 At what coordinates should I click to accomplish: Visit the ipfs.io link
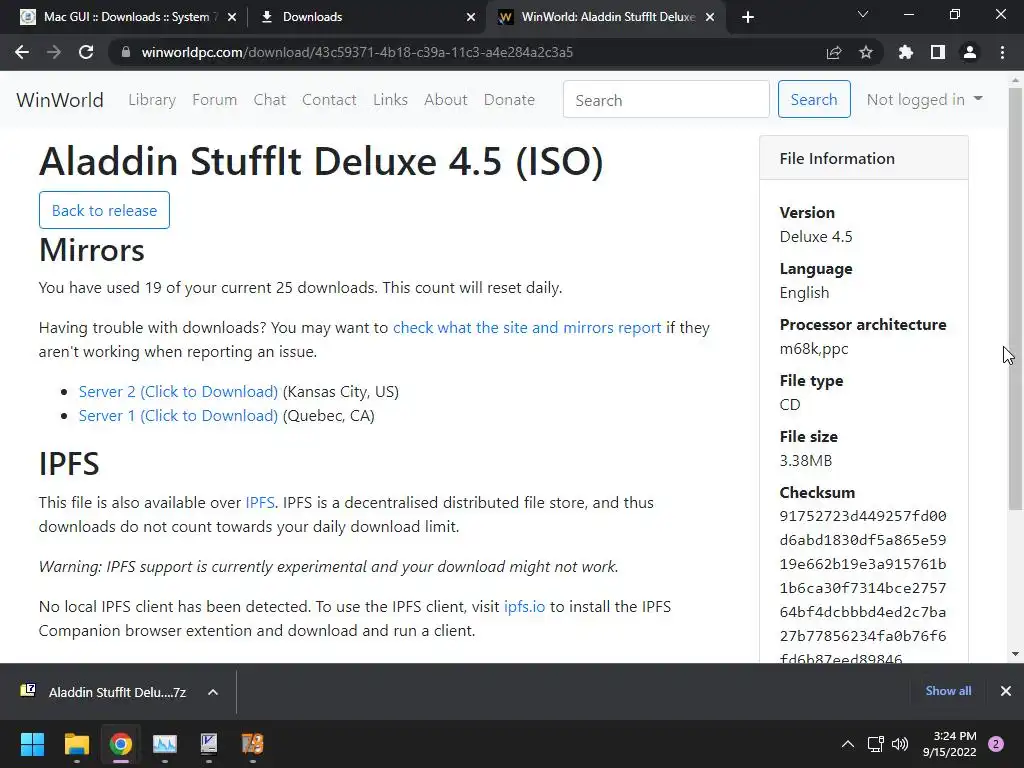[x=524, y=607]
